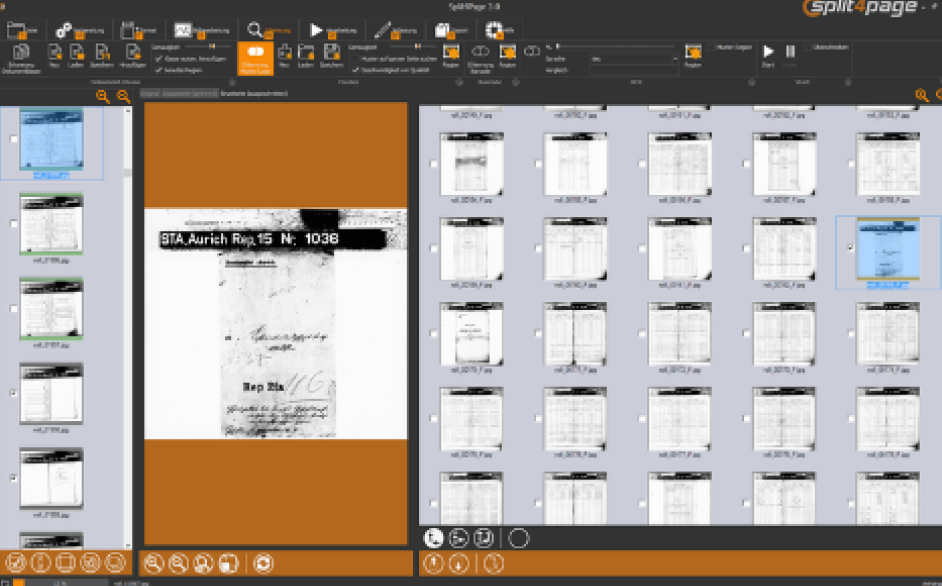This screenshot has height=586, width=942.
Task: Click the Erkennung Barcode button
Action: point(480,58)
